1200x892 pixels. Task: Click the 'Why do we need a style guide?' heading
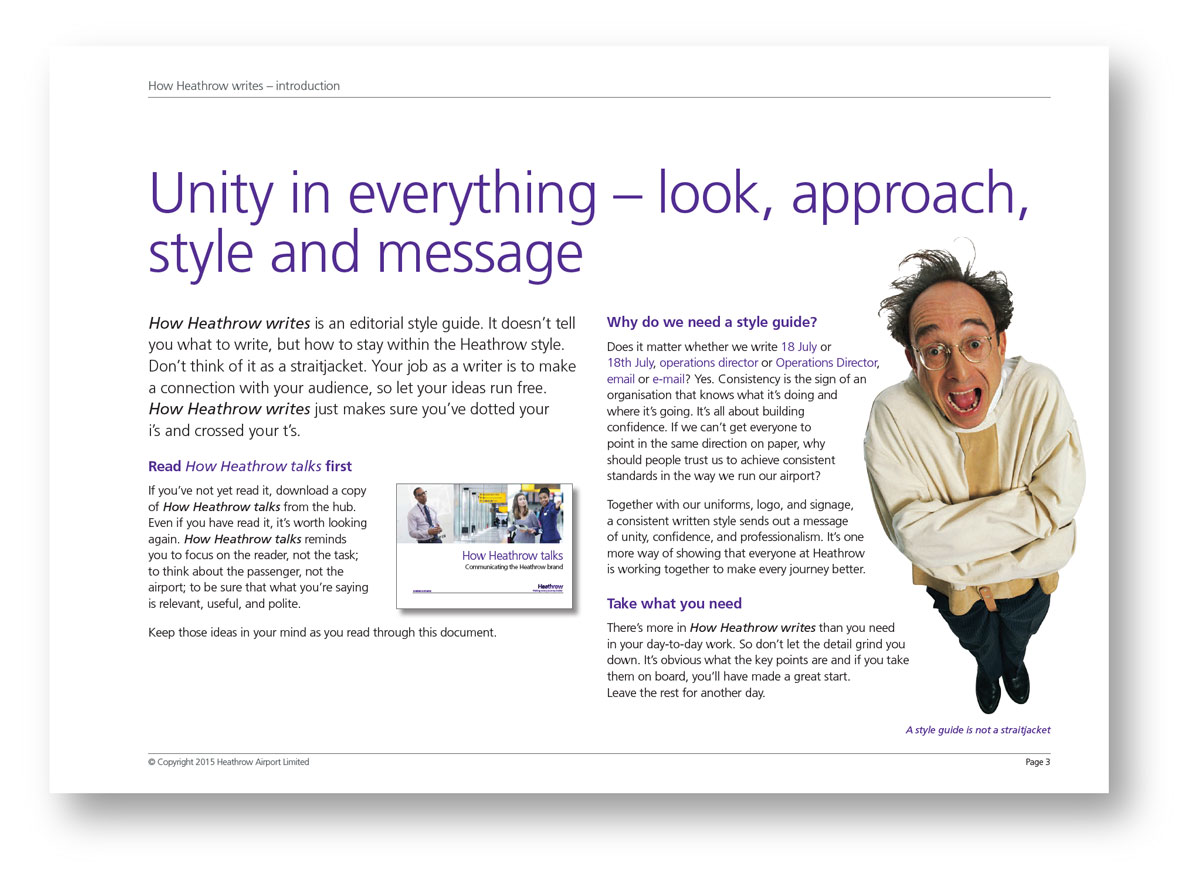click(x=712, y=322)
